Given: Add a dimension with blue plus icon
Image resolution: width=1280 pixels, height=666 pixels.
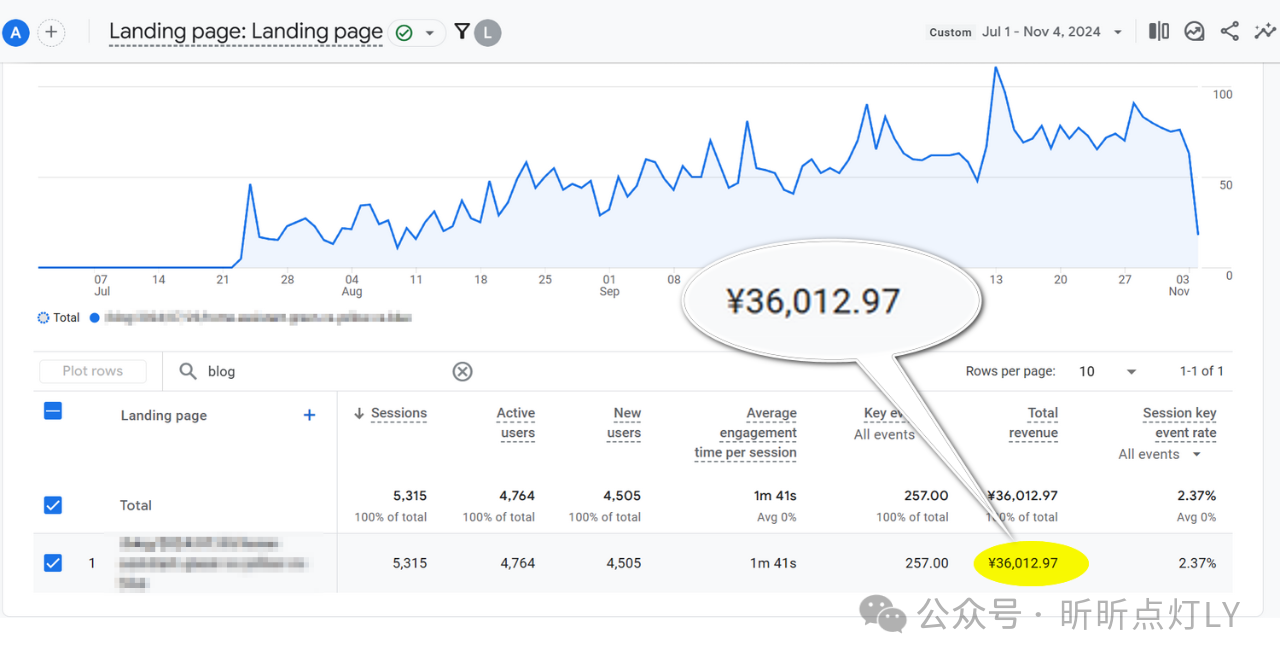Looking at the screenshot, I should (x=309, y=415).
